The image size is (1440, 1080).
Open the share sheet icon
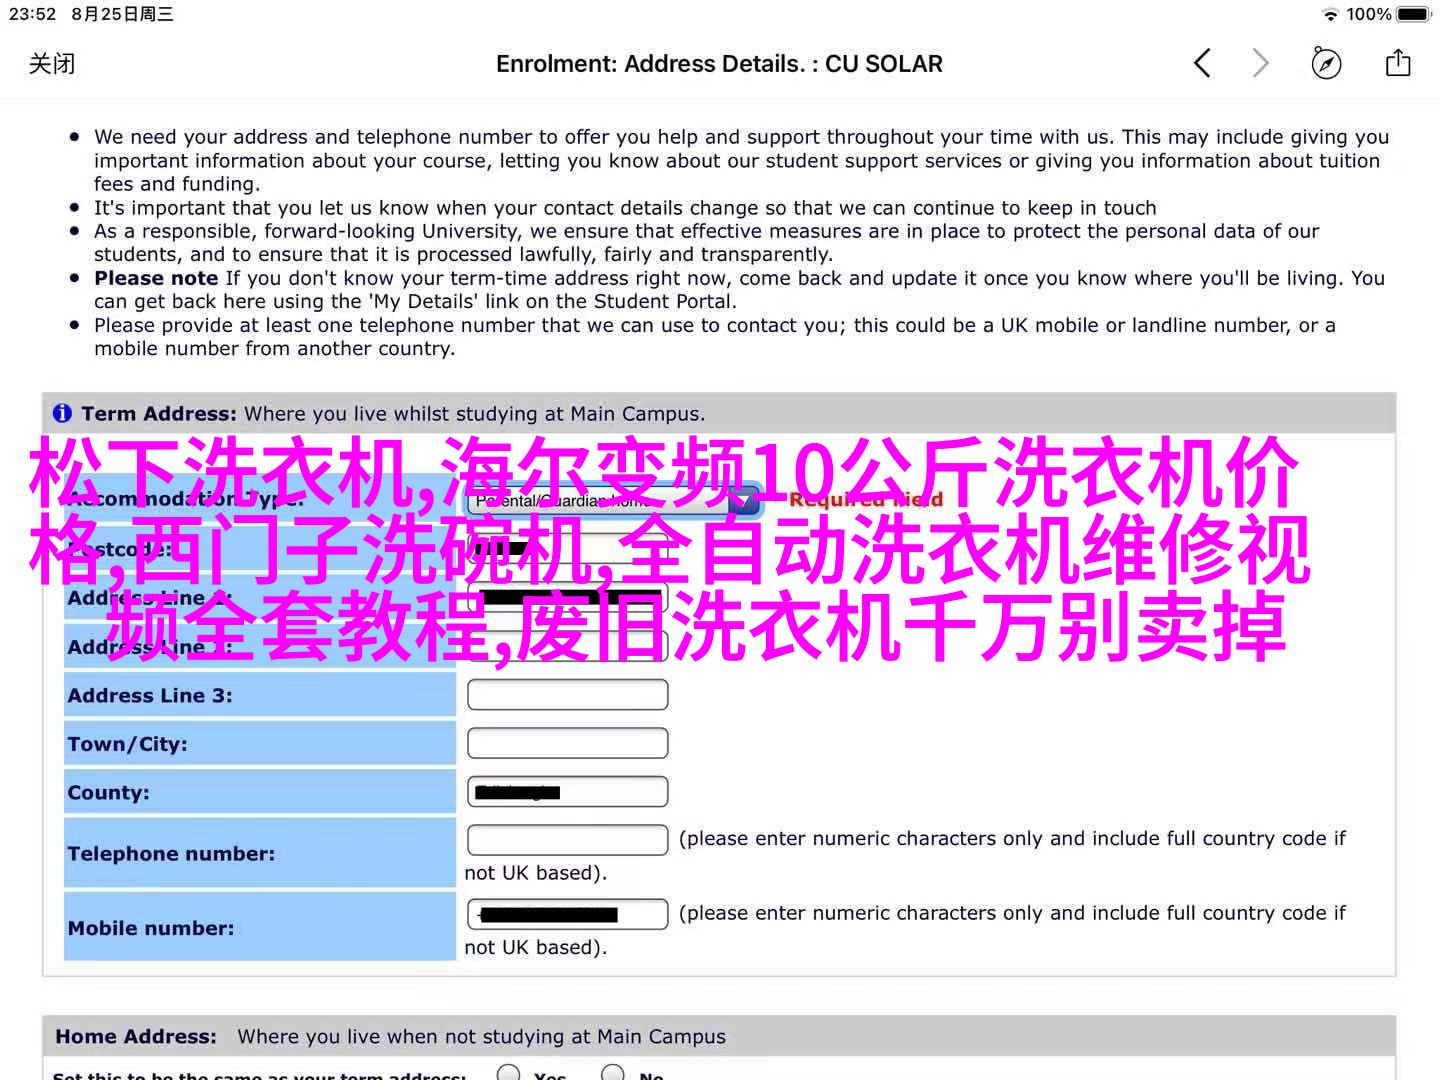click(x=1398, y=63)
